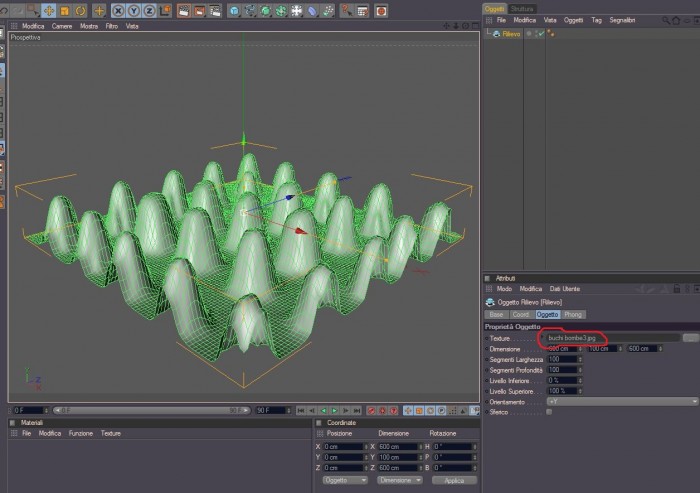Select the Scale tool icon
This screenshot has height=493, width=700.
click(x=65, y=11)
